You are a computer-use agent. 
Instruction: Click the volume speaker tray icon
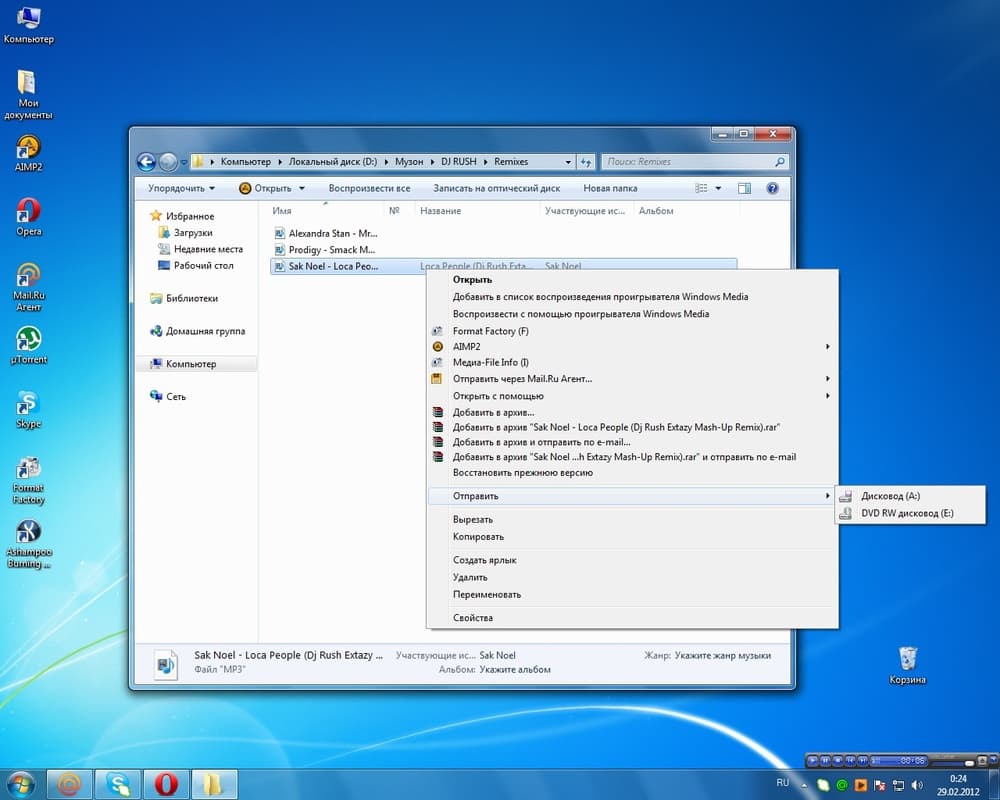[917, 785]
